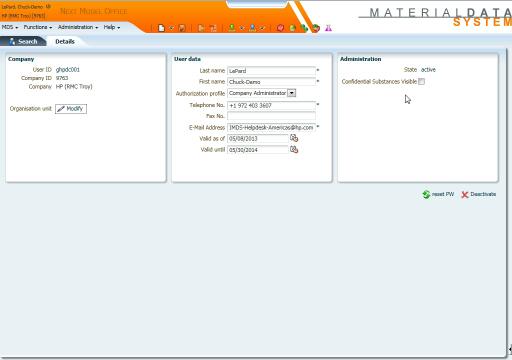Click the purple flask toolbar icon

pyautogui.click(x=328, y=28)
